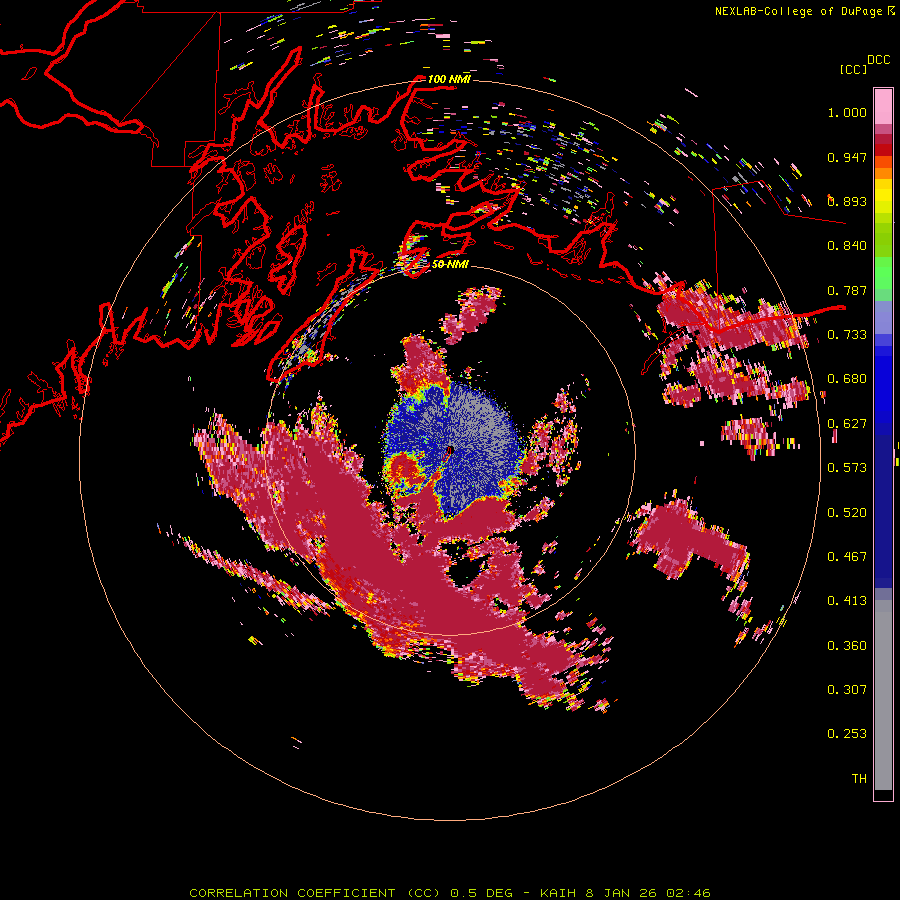Click the 0.413 scale value
This screenshot has height=900, width=900.
point(847,601)
